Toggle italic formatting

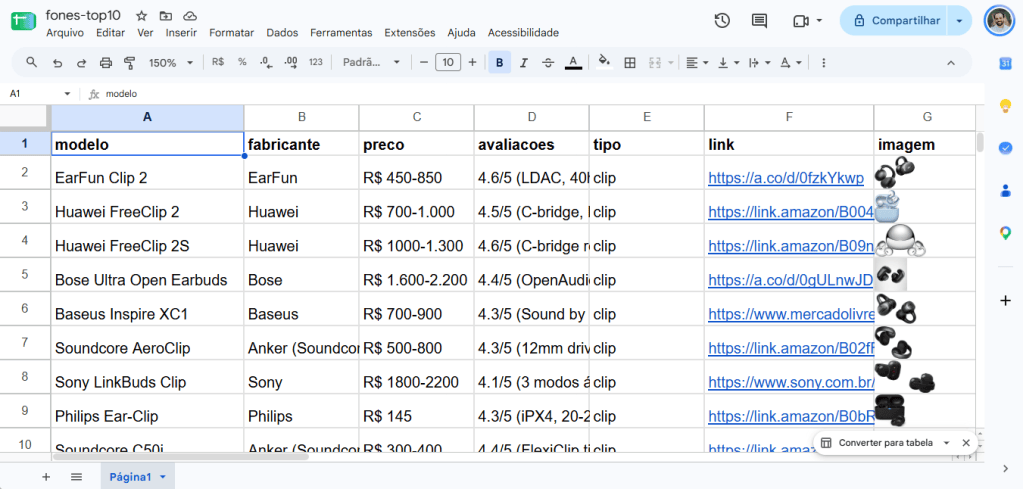[x=523, y=63]
